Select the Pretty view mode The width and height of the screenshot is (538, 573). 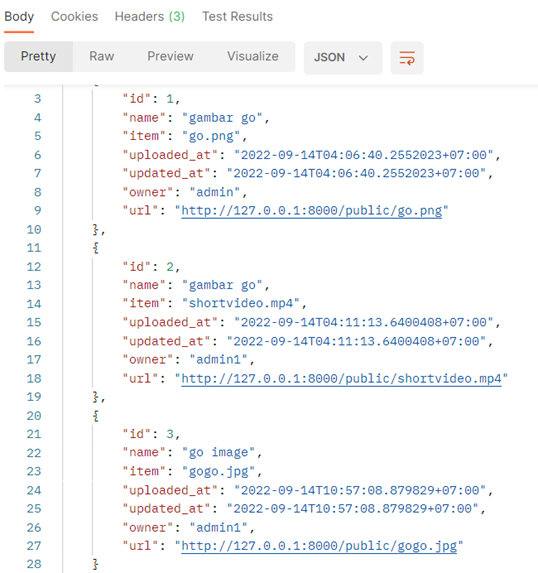tap(38, 56)
